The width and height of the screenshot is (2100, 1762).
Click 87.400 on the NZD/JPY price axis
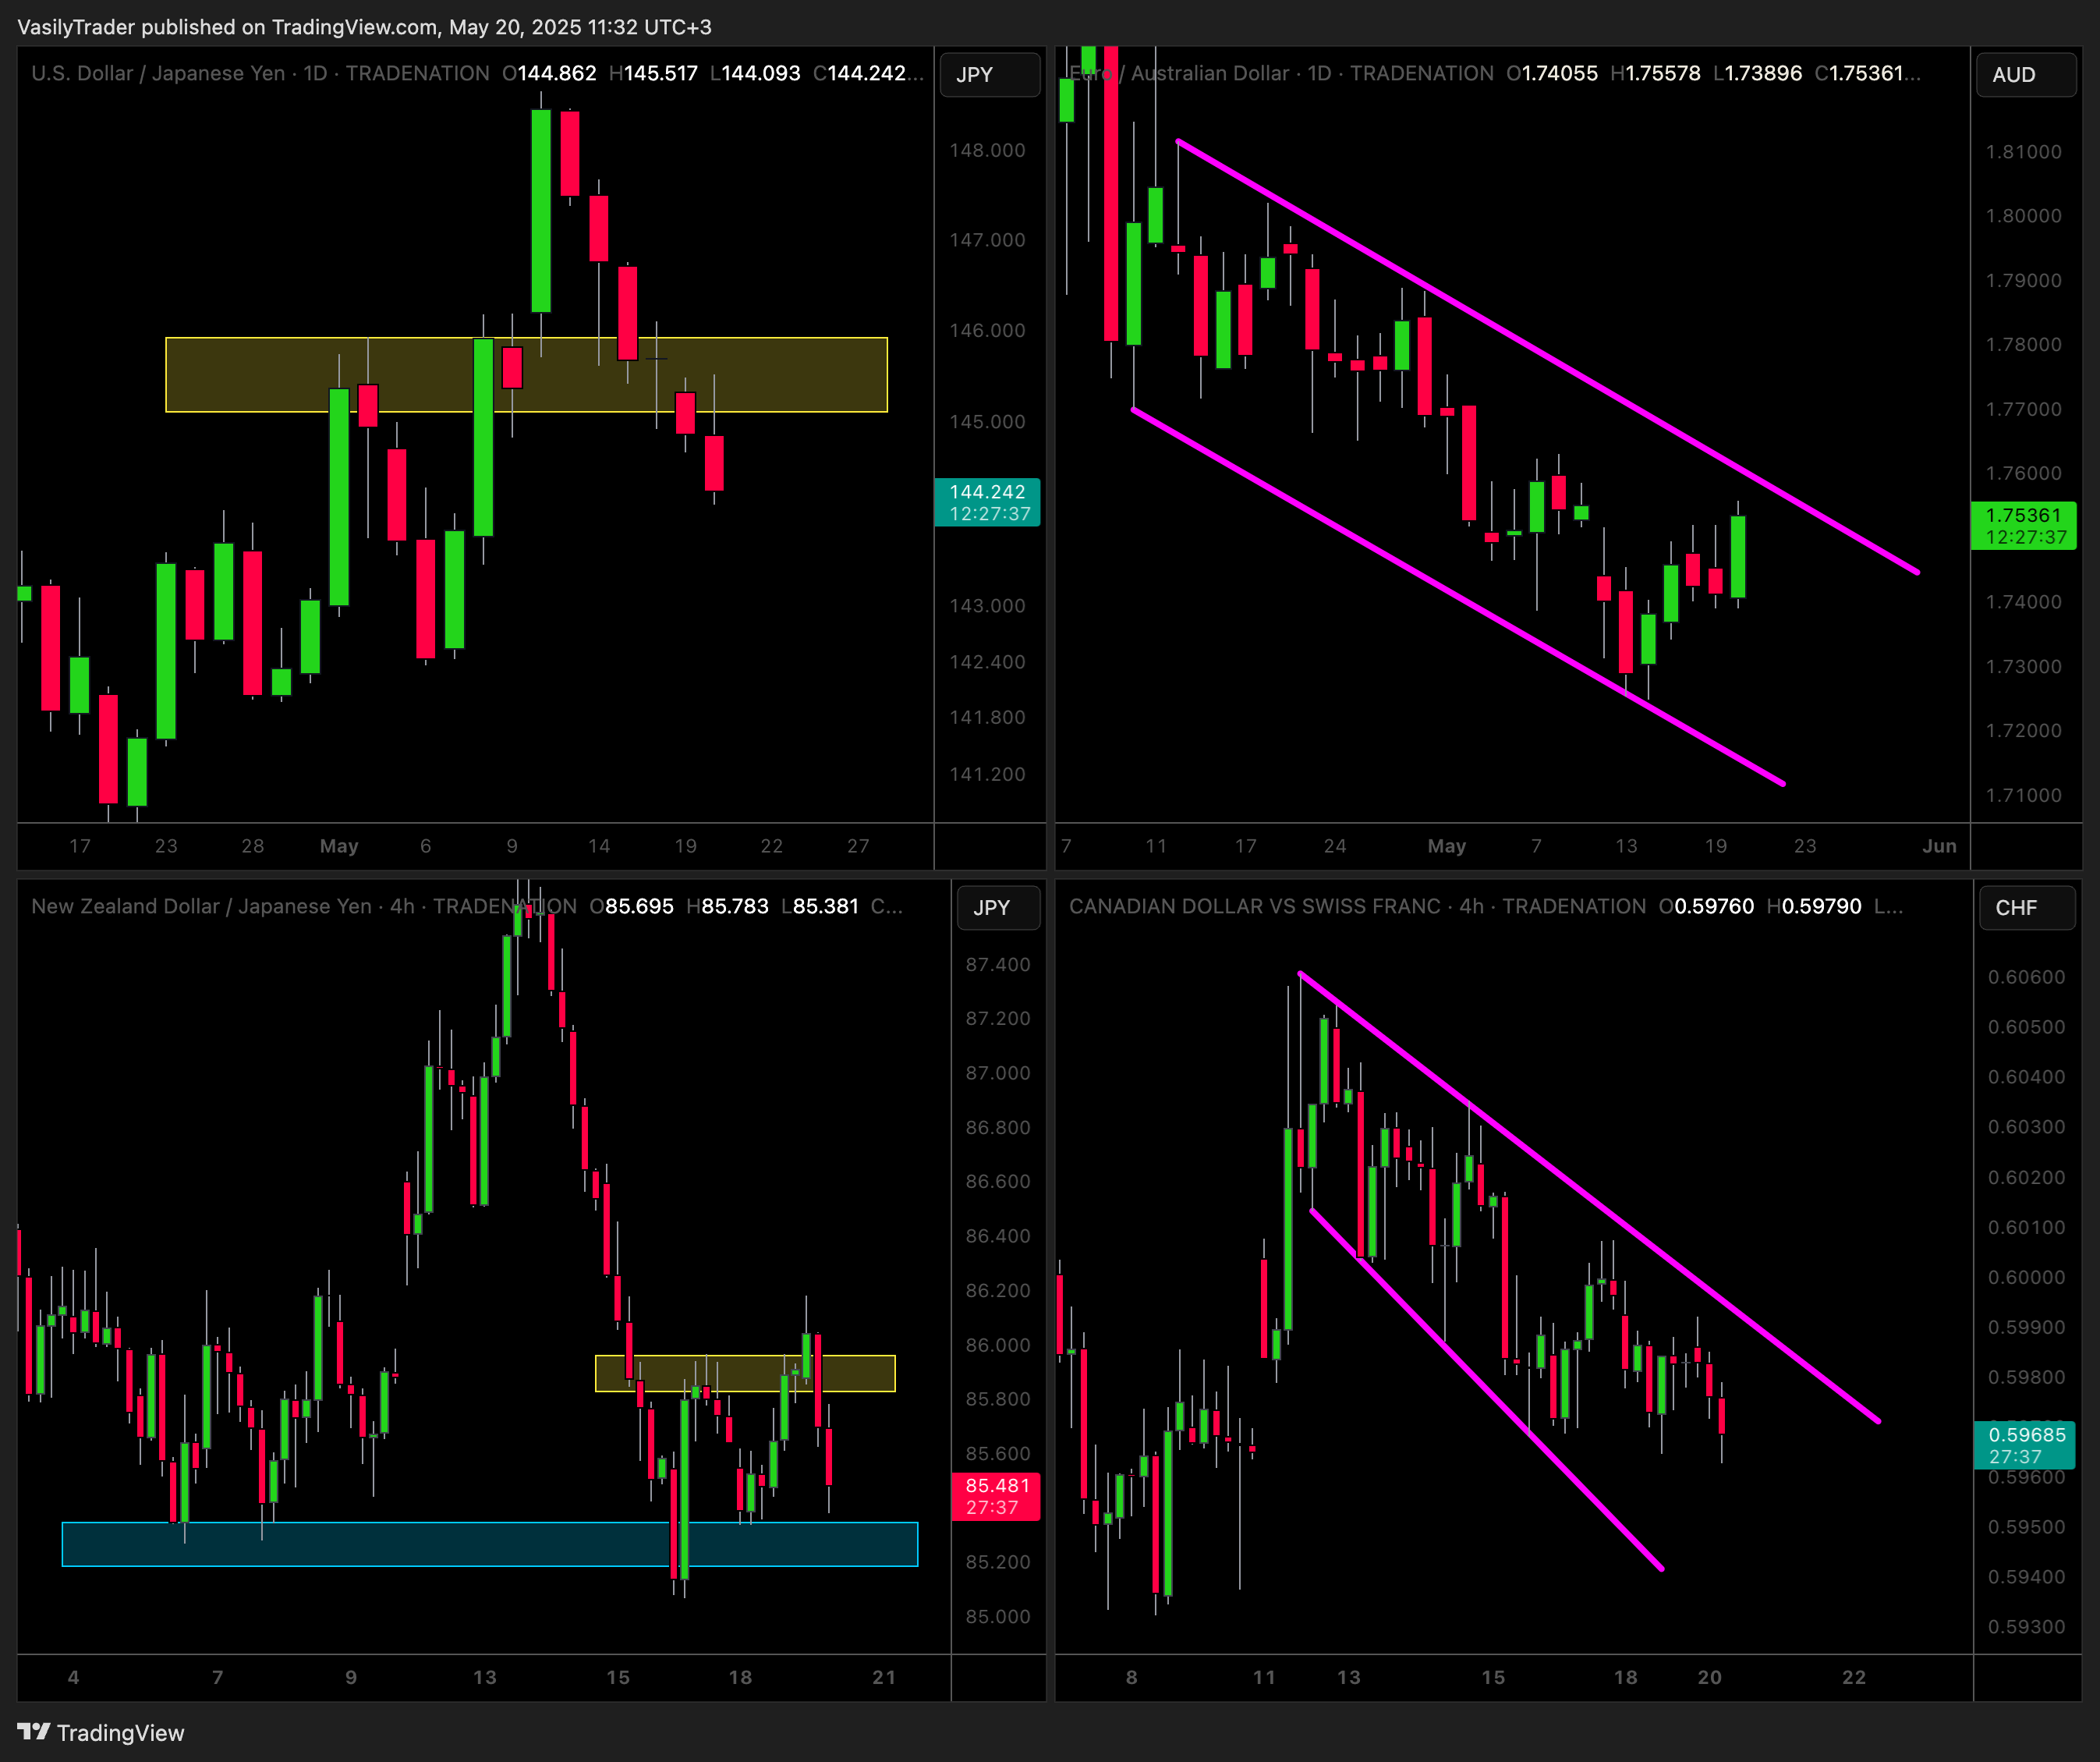coord(997,964)
